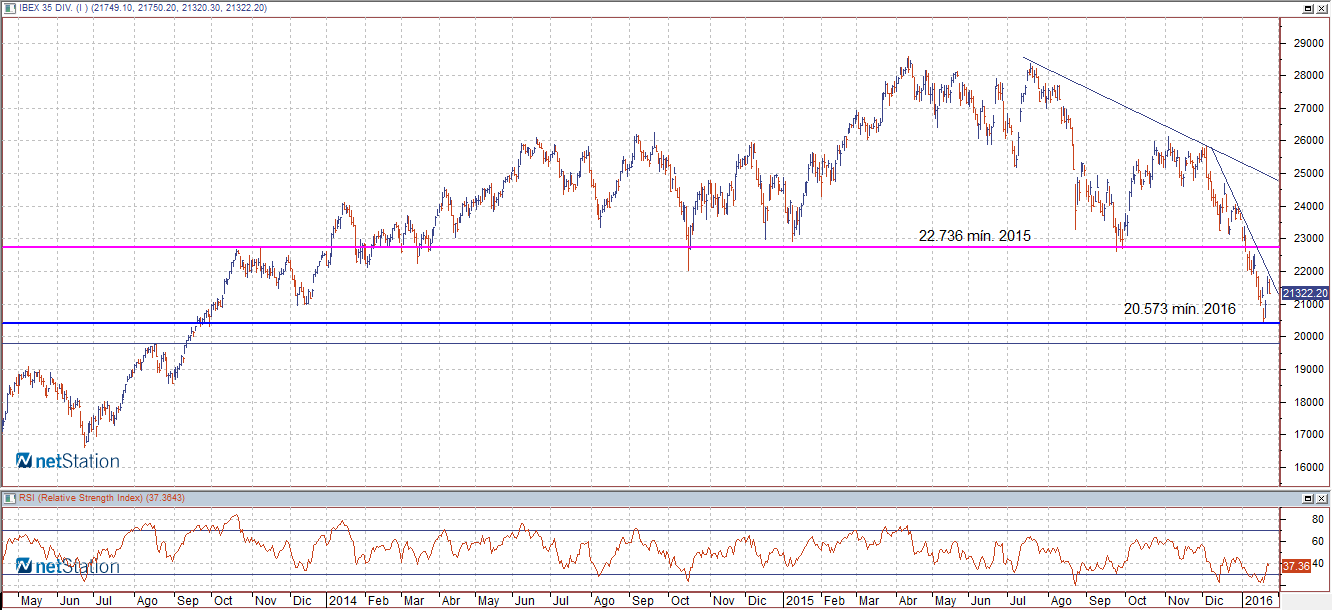
Task: Click the RSI current value tag 37.36
Action: click(1295, 566)
